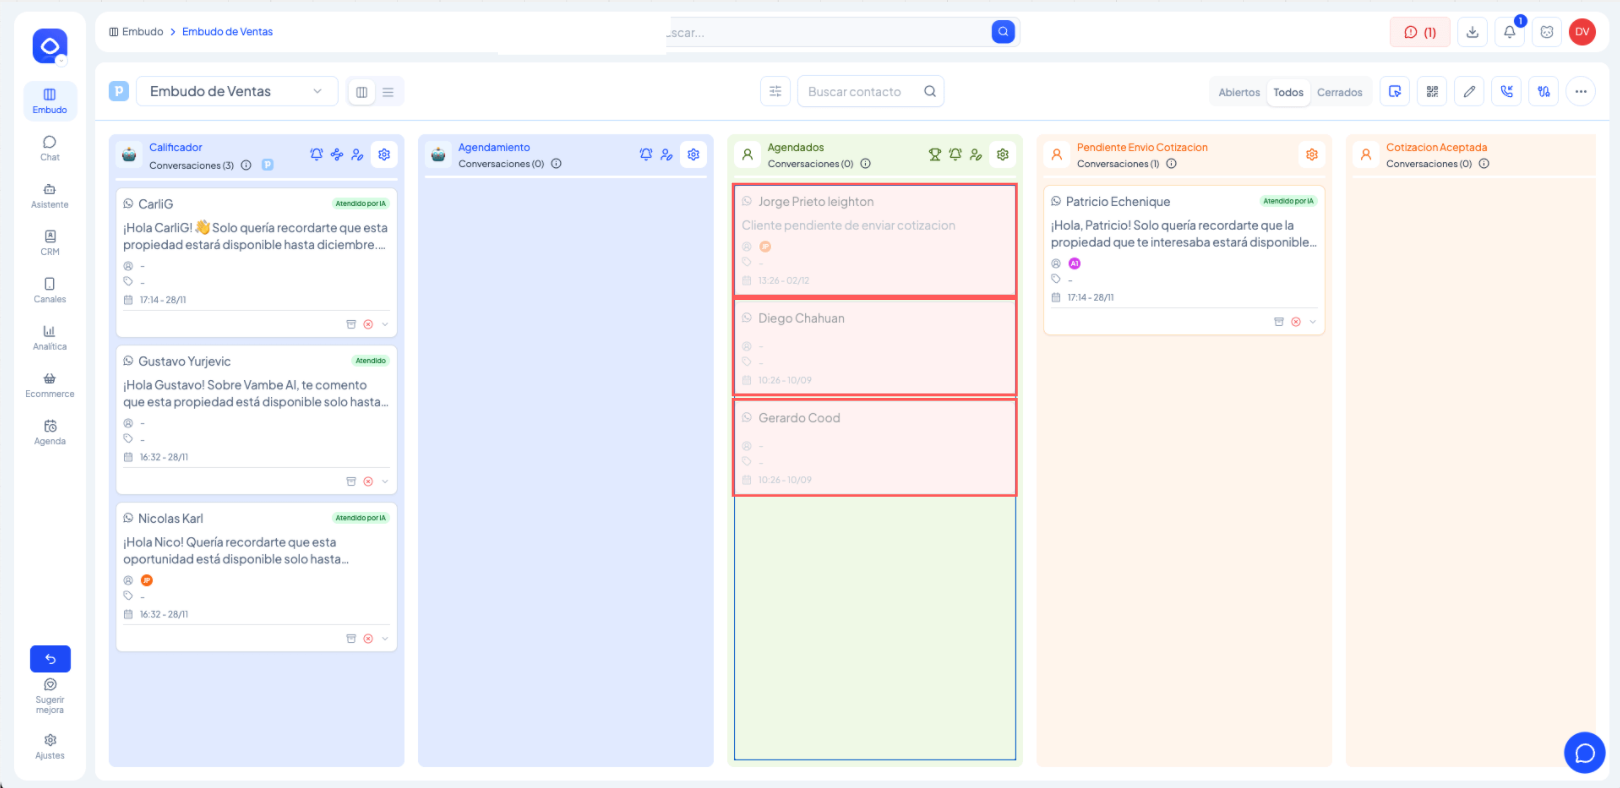Screen dimensions: 1620x788
Task: Expand the Patricio Echenique card chevron
Action: [1313, 322]
